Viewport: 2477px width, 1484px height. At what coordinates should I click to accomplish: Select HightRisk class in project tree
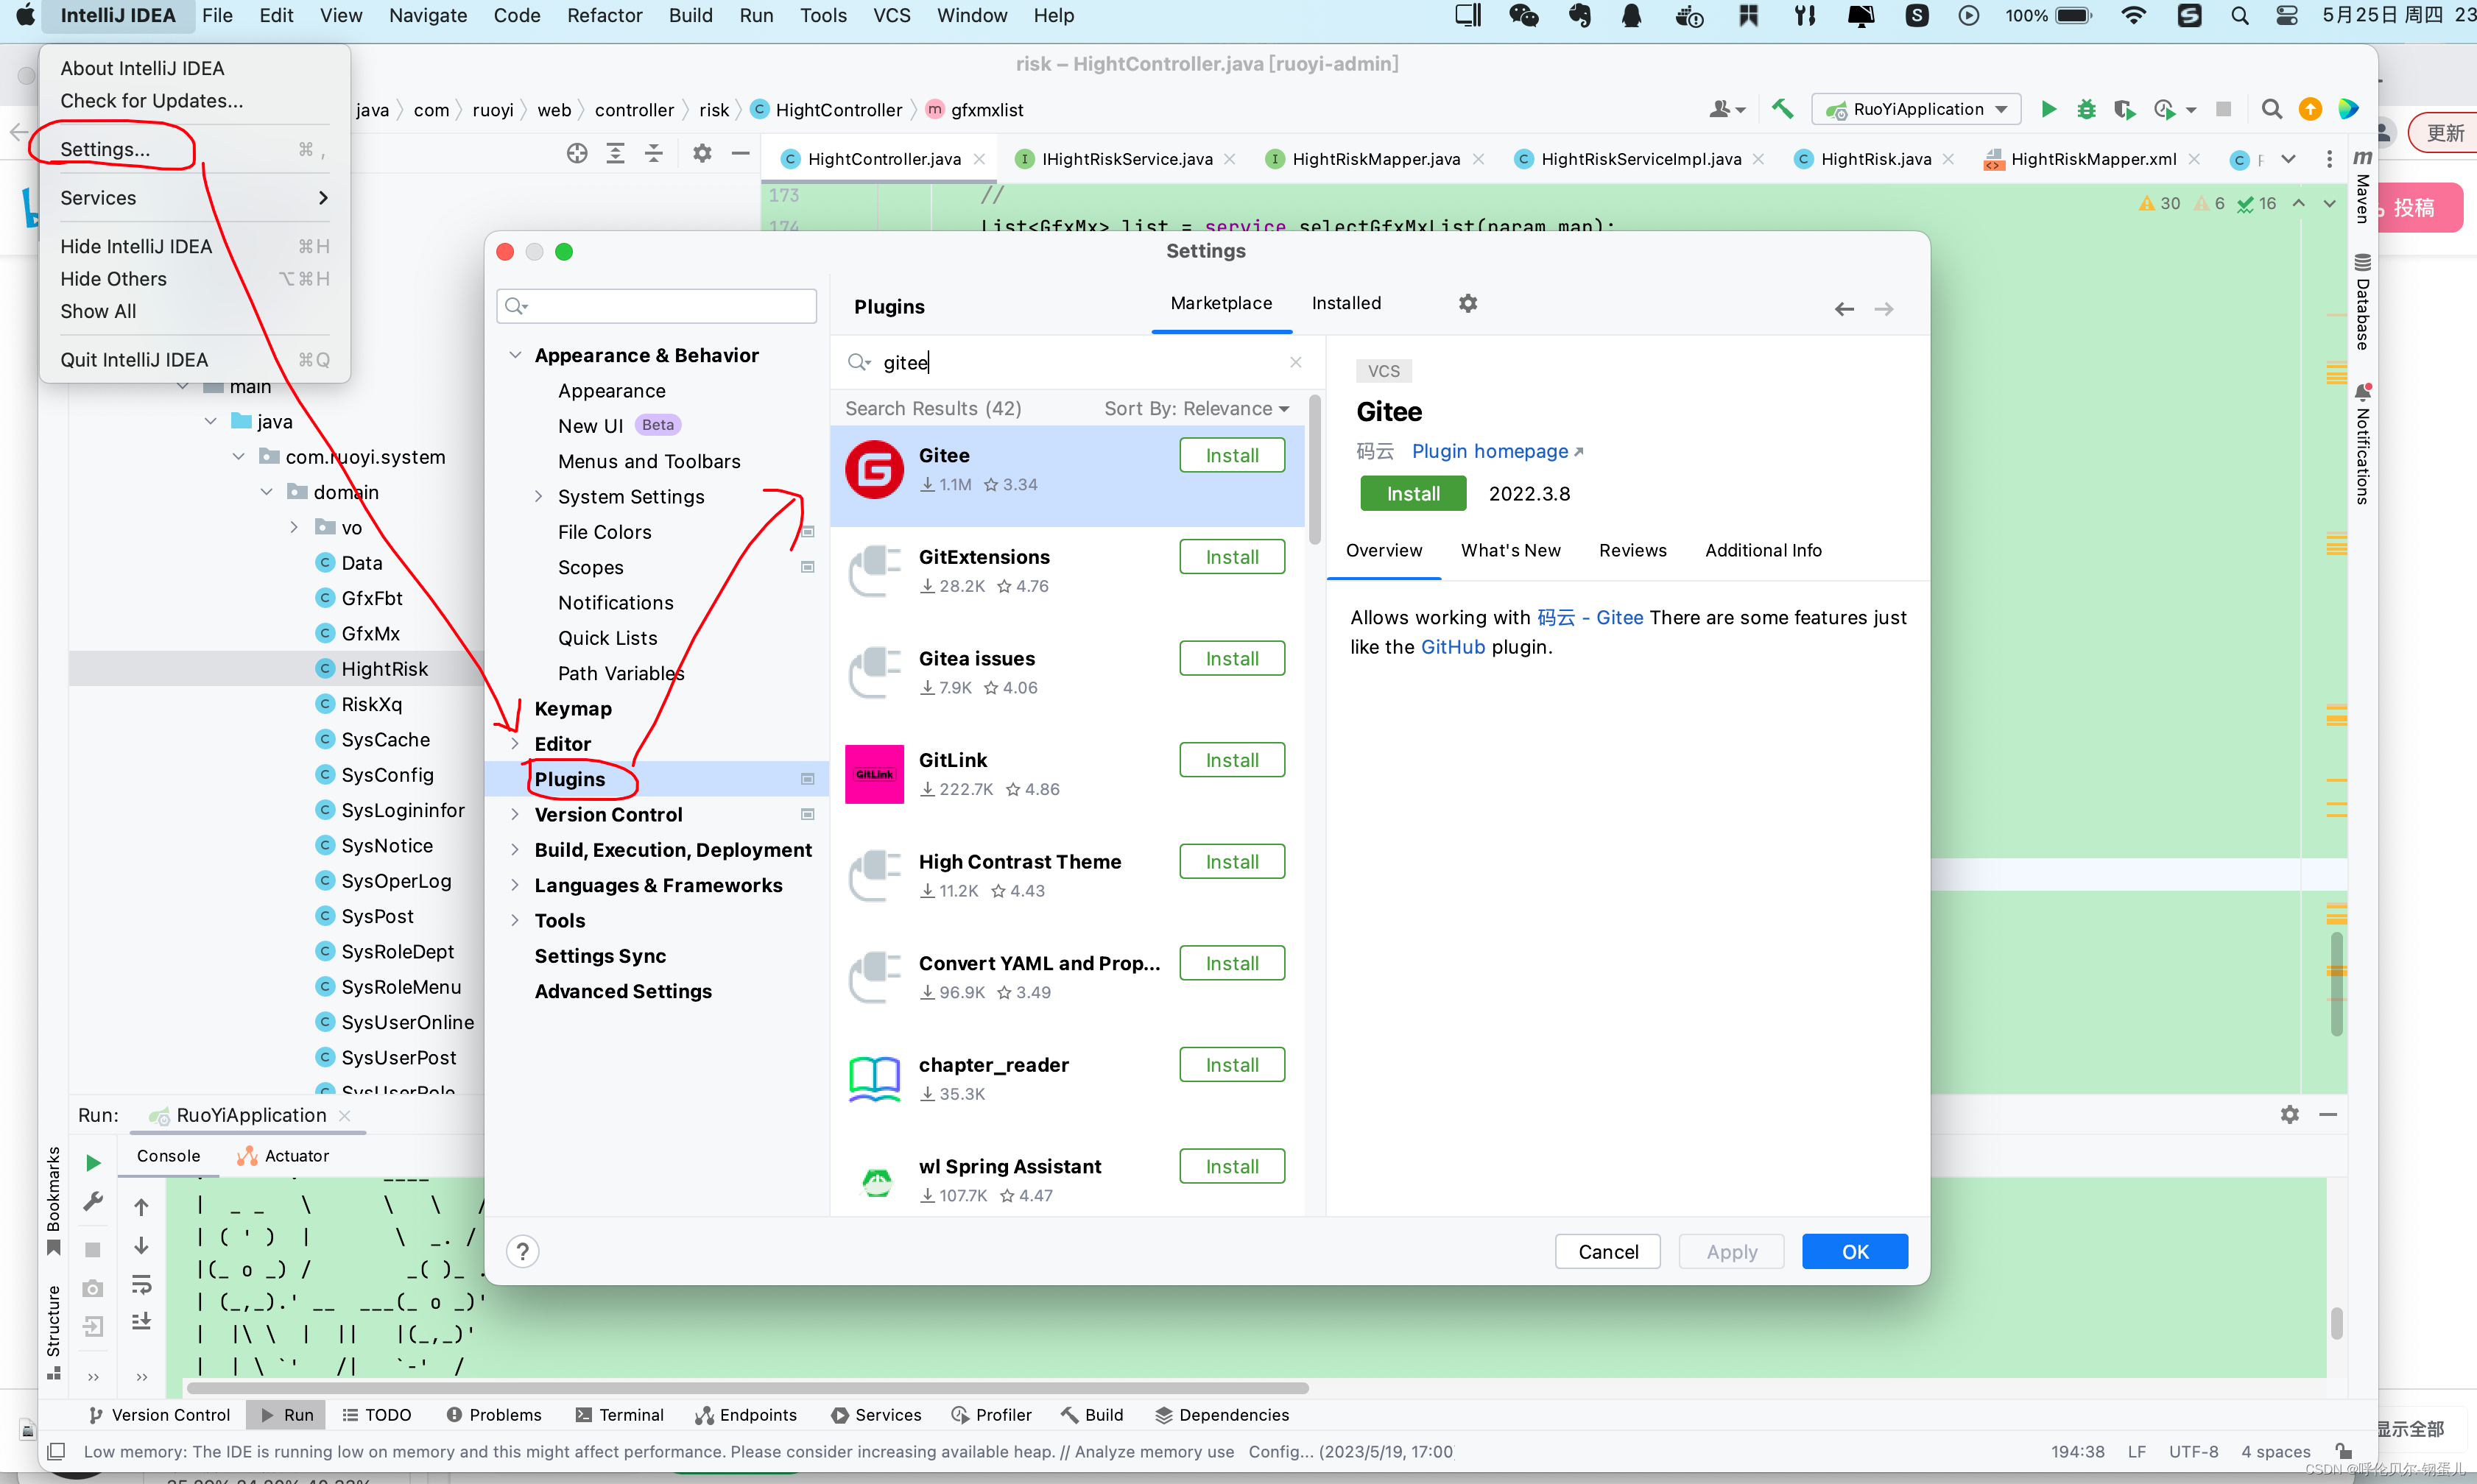coord(384,668)
